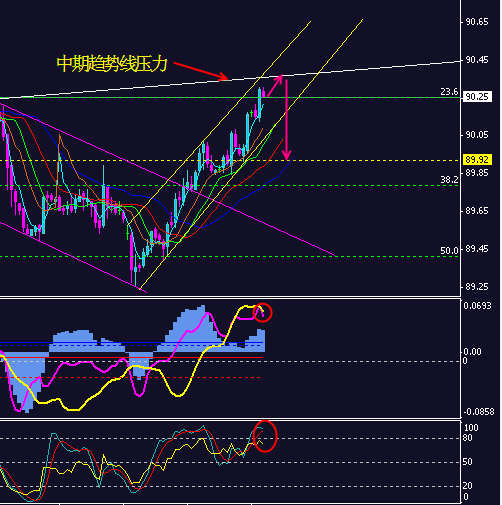
Task: Click the 50.0 Fibonacci level label
Action: point(449,250)
